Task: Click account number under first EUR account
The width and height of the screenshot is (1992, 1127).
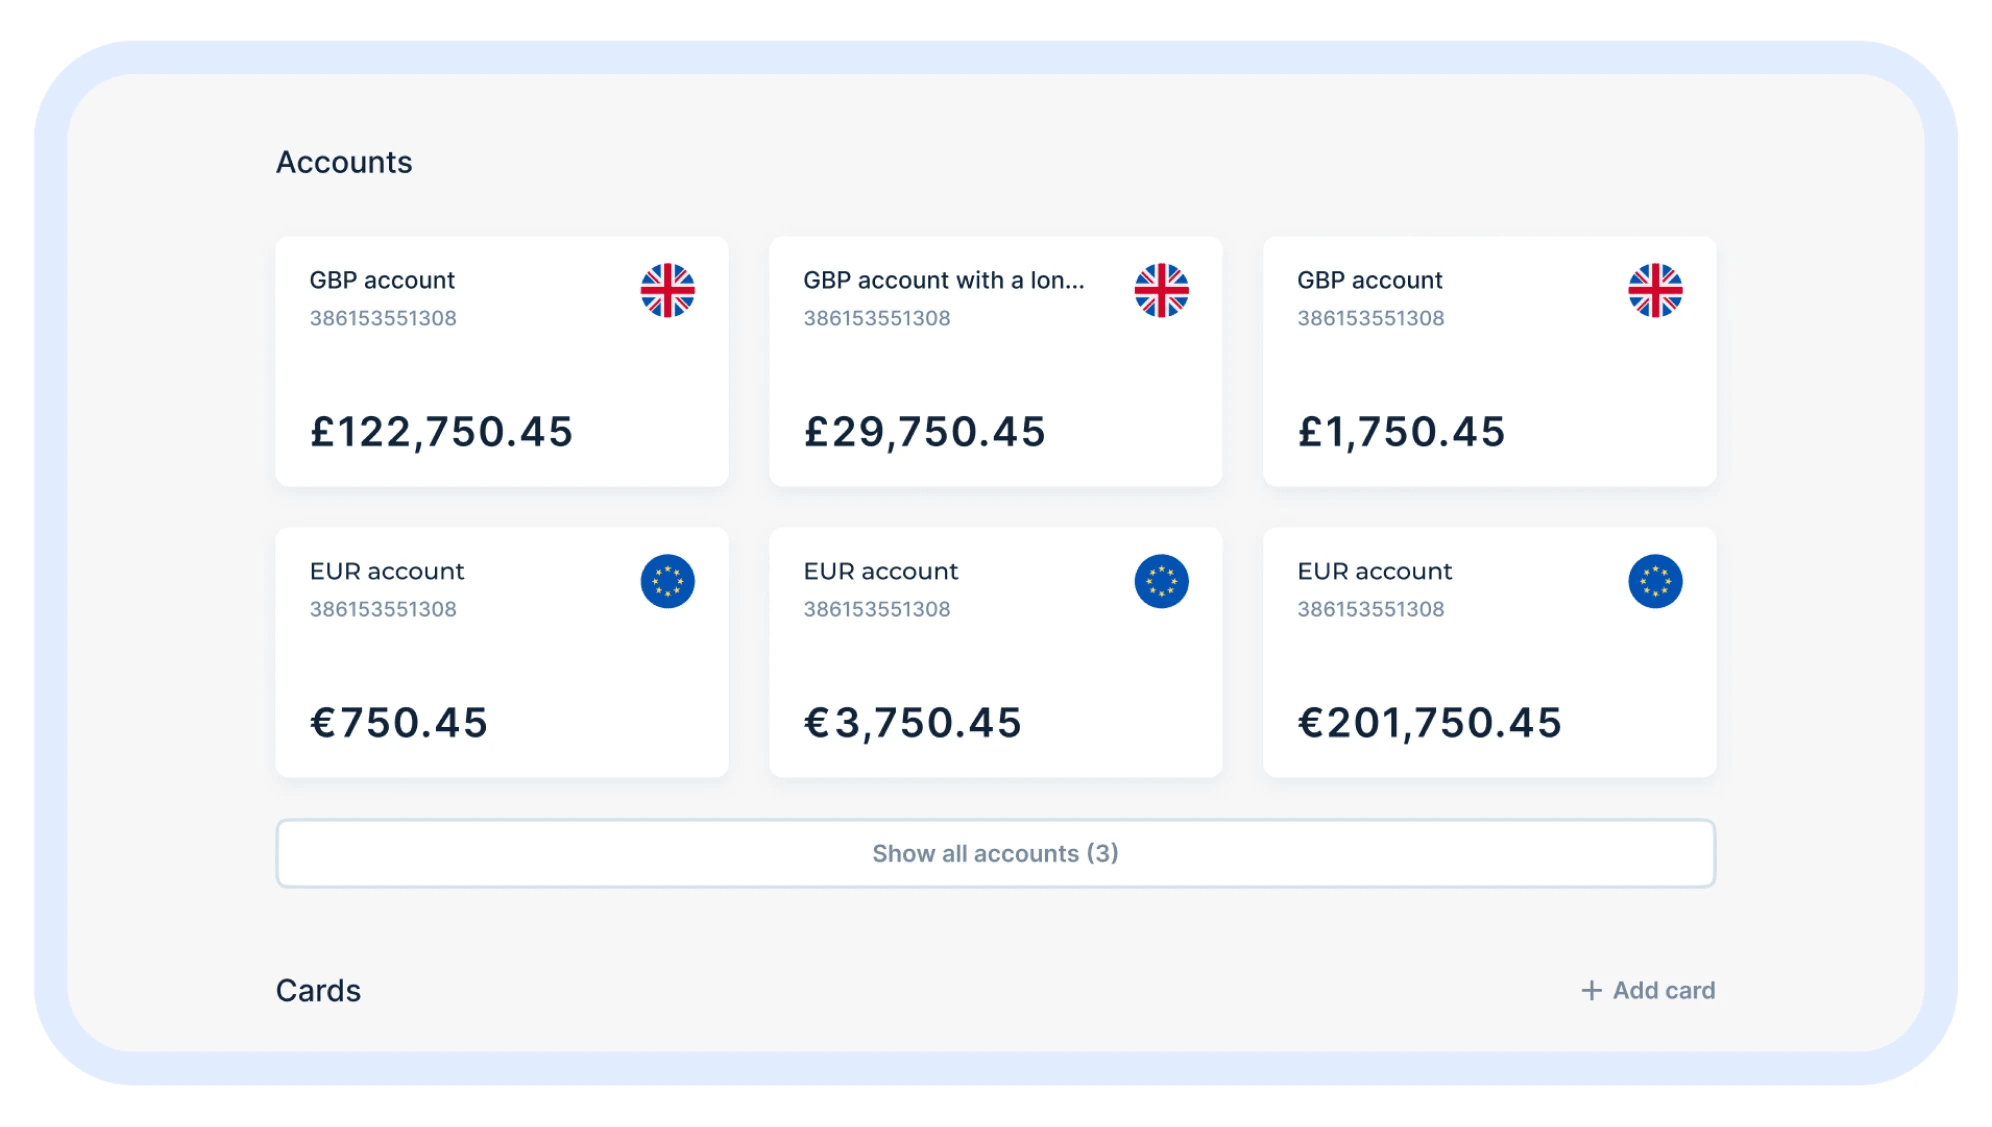Action: pos(383,609)
